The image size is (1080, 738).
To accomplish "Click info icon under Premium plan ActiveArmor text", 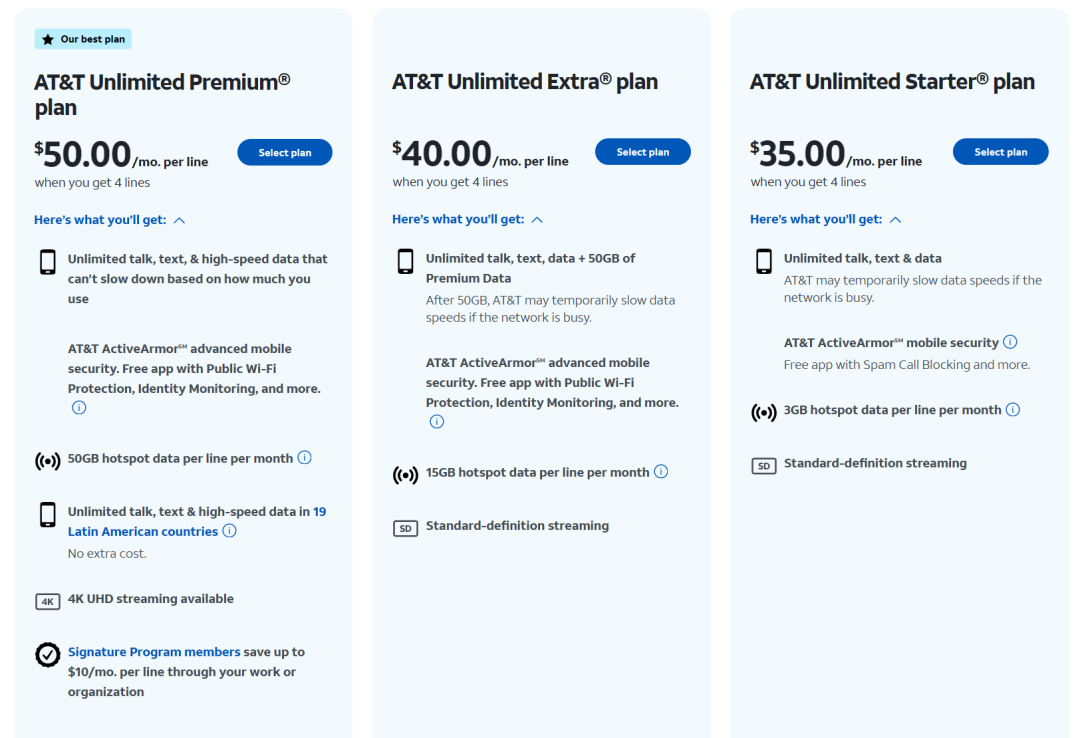I will pyautogui.click(x=79, y=408).
